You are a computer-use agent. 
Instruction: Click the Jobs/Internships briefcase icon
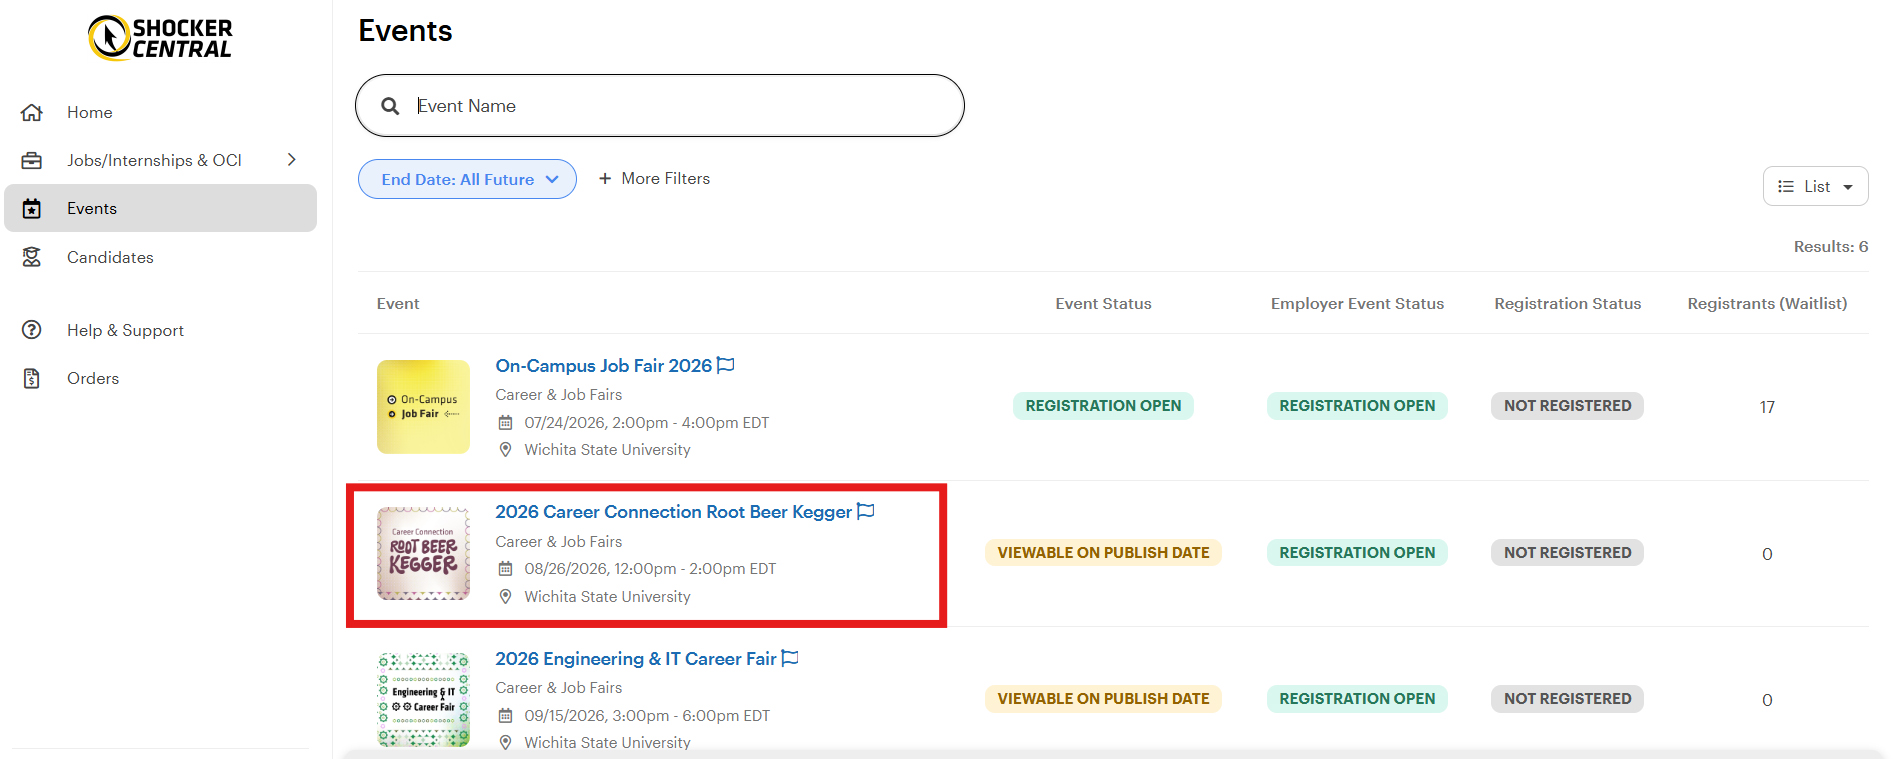32,160
